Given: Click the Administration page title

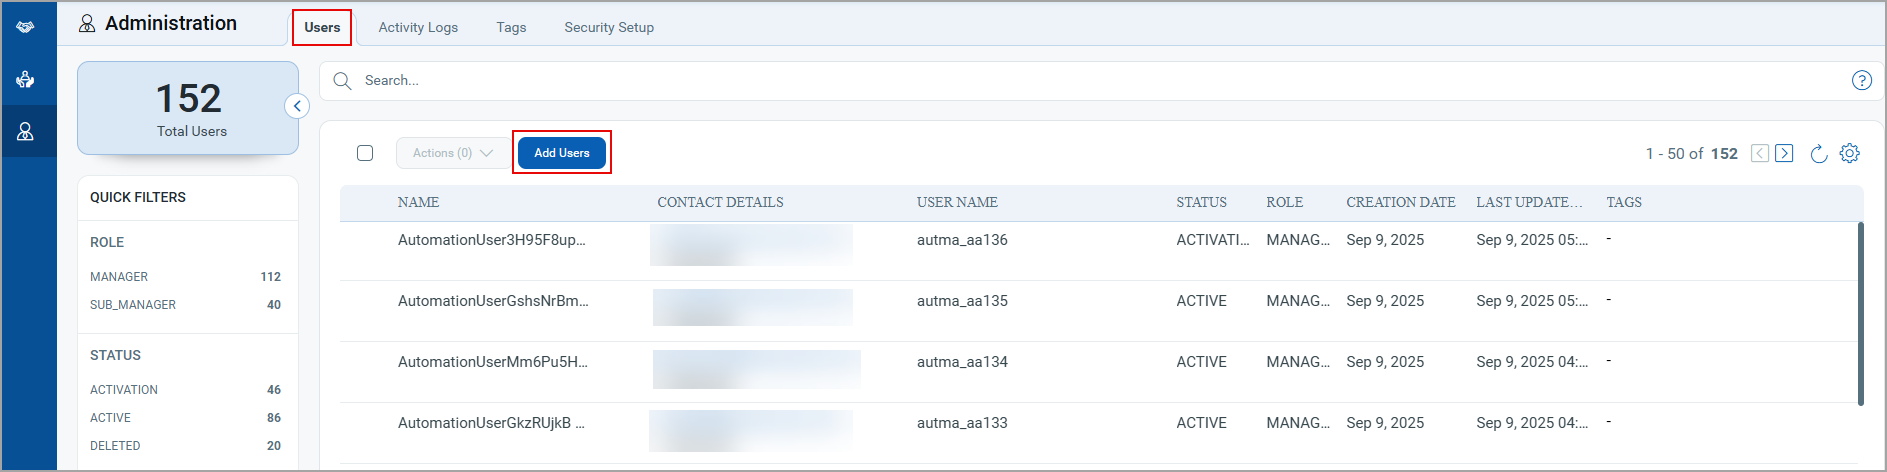Looking at the screenshot, I should [171, 23].
